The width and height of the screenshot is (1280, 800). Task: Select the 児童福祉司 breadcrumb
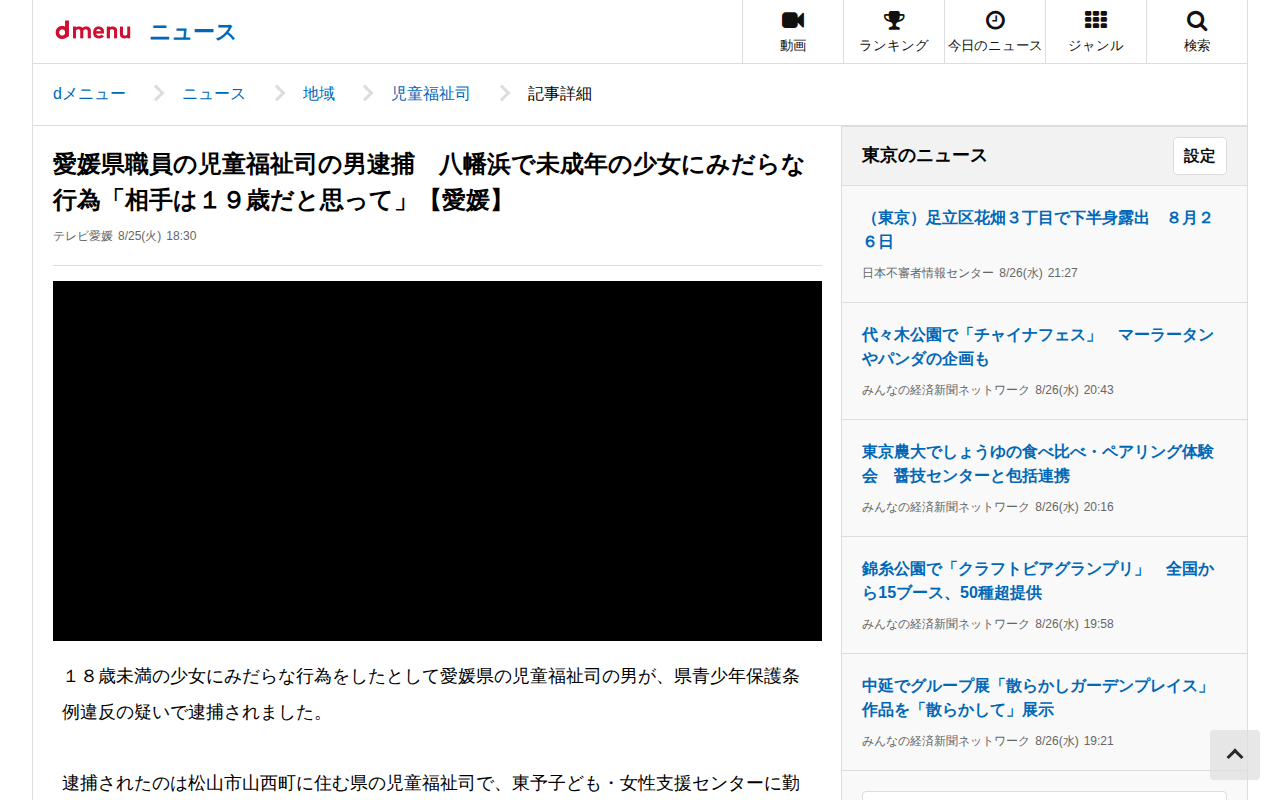point(430,94)
